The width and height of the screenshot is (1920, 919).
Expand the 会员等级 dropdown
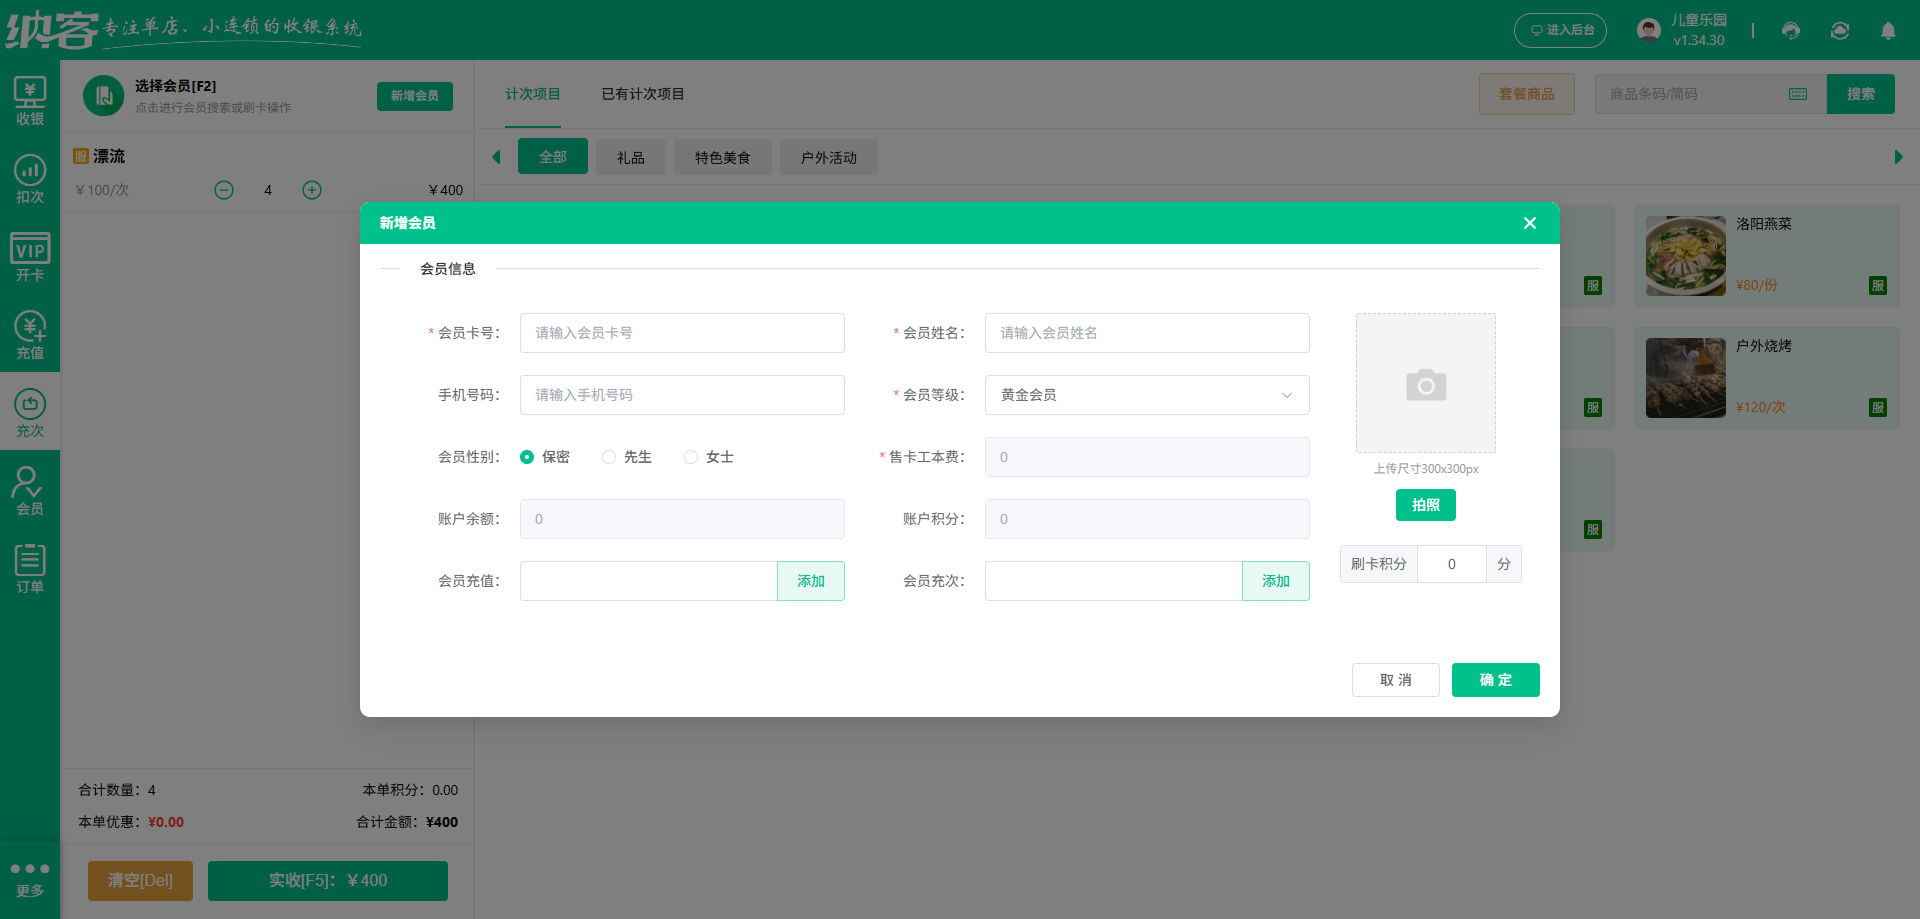[1146, 395]
